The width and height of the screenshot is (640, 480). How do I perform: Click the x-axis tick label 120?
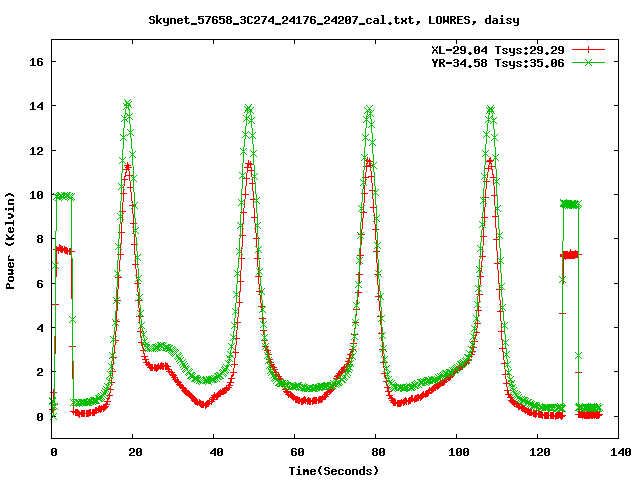pos(539,452)
